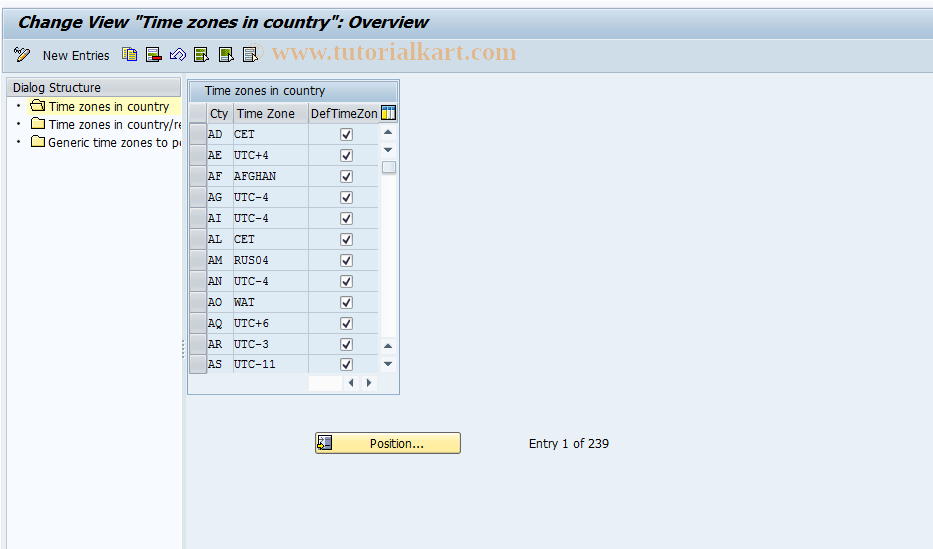933x549 pixels.
Task: Toggle DefTimeZon checkbox for AD row
Action: click(x=346, y=134)
